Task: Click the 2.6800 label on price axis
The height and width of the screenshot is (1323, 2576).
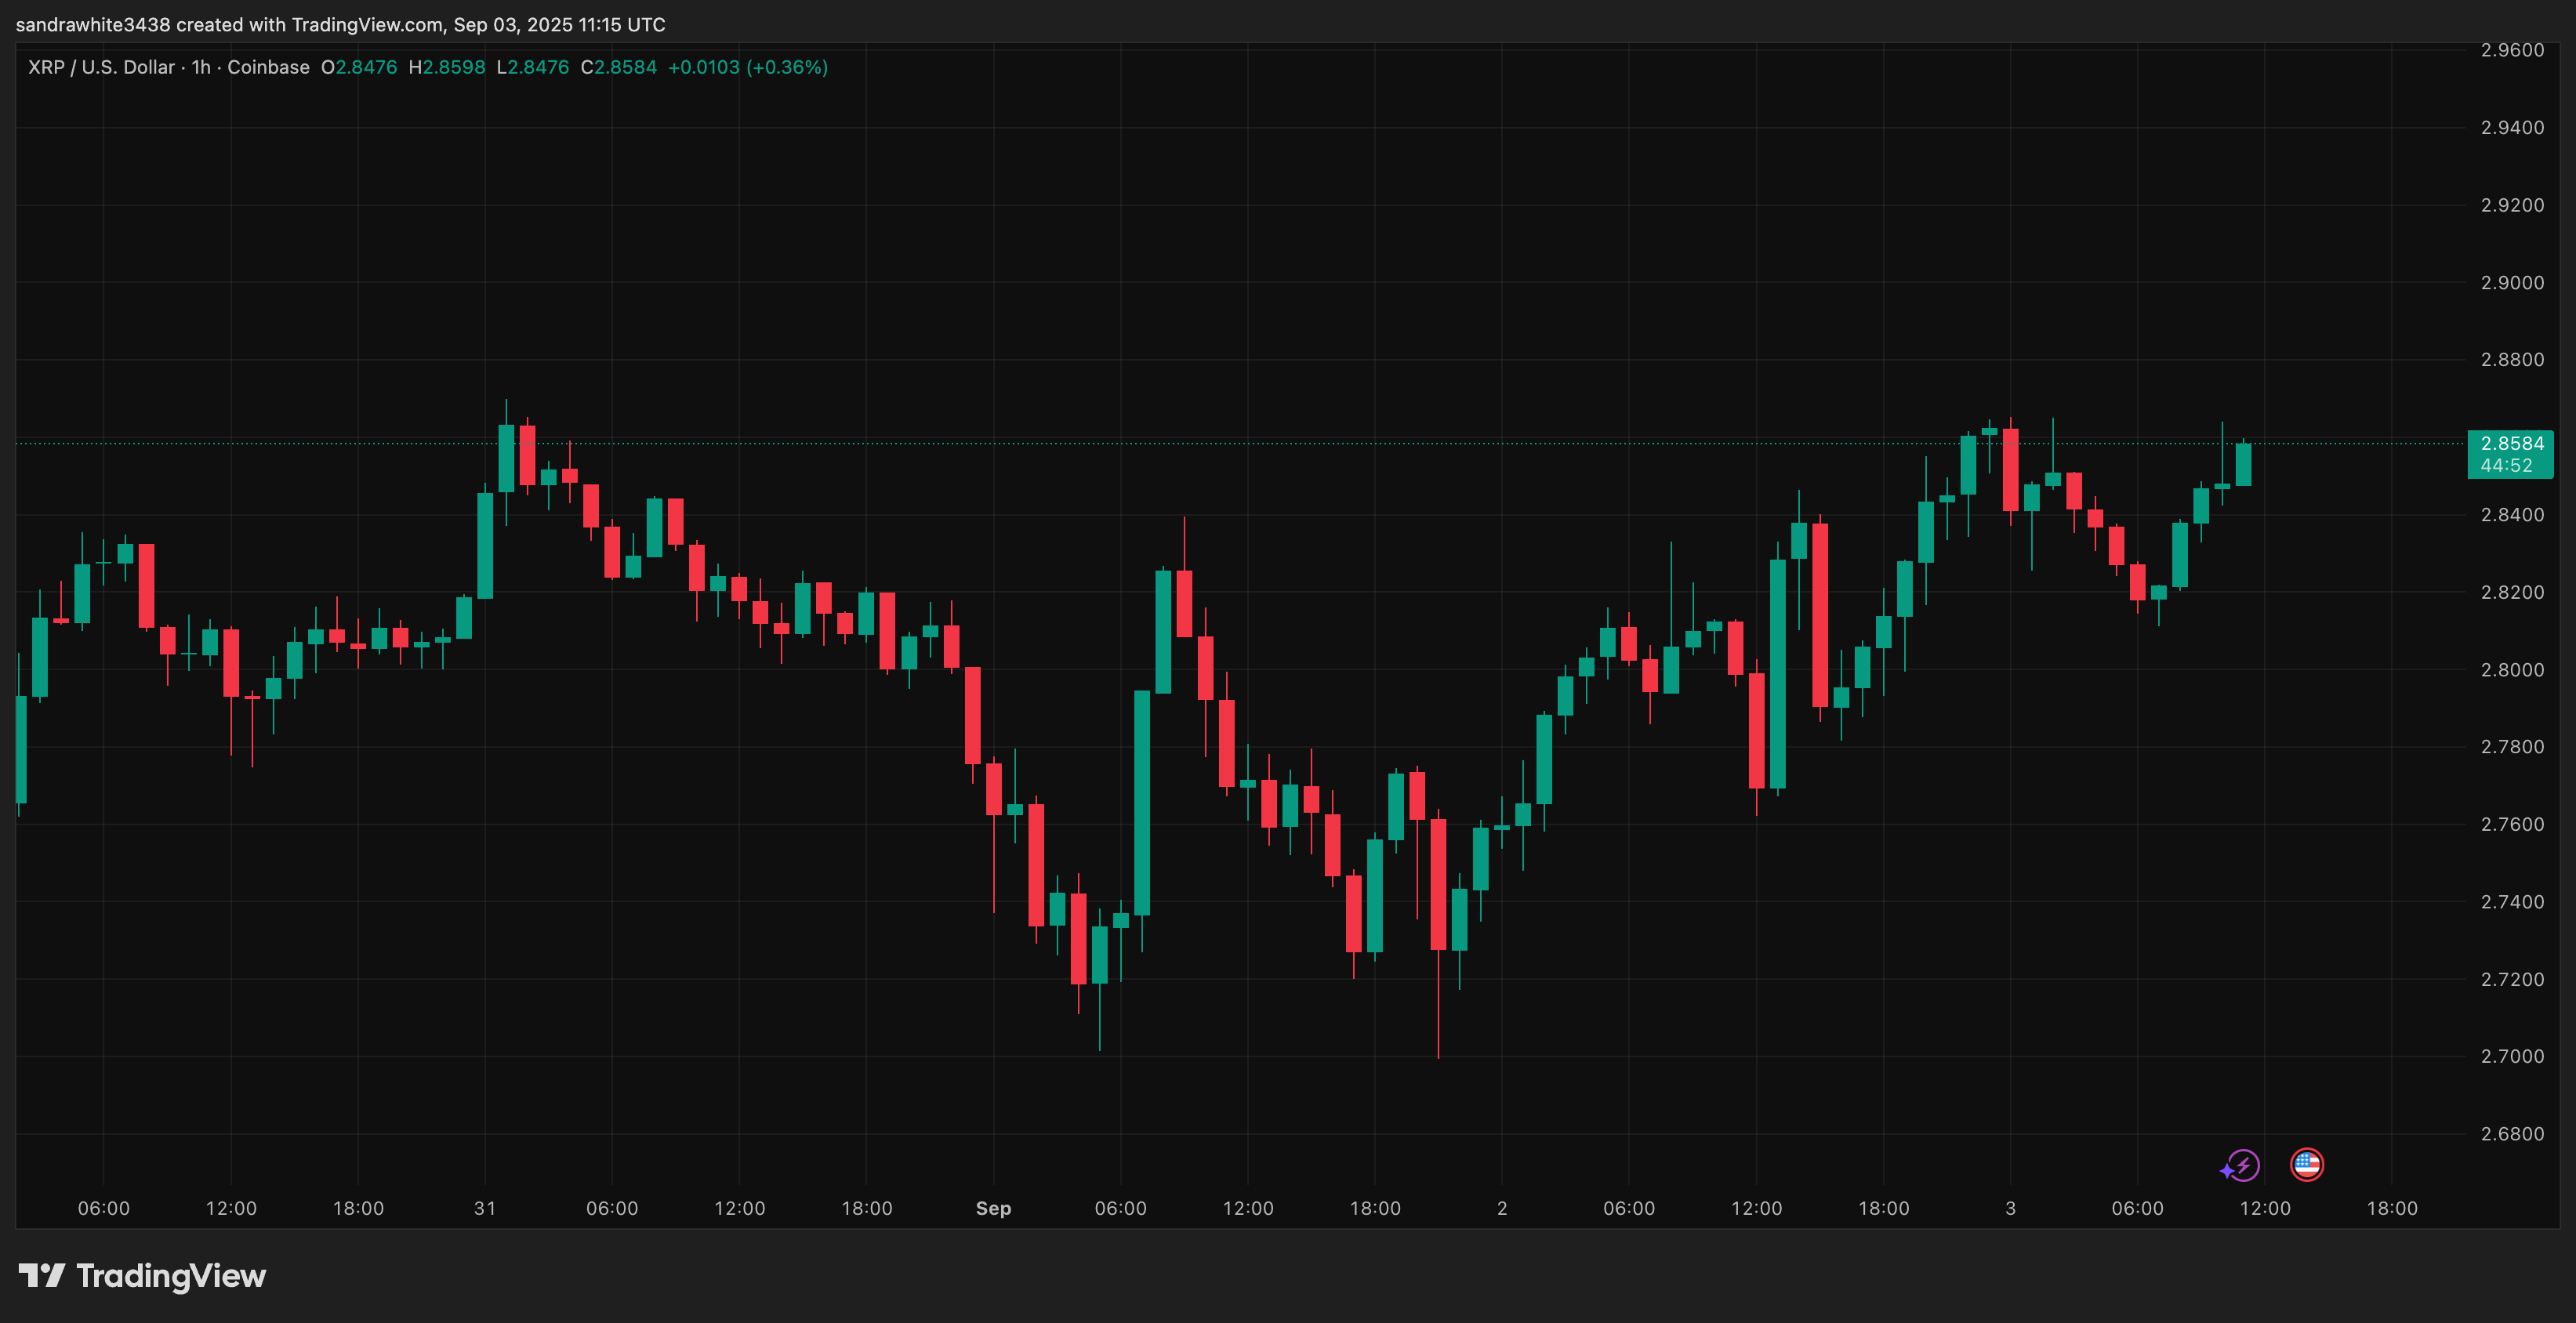Action: (x=2512, y=1134)
